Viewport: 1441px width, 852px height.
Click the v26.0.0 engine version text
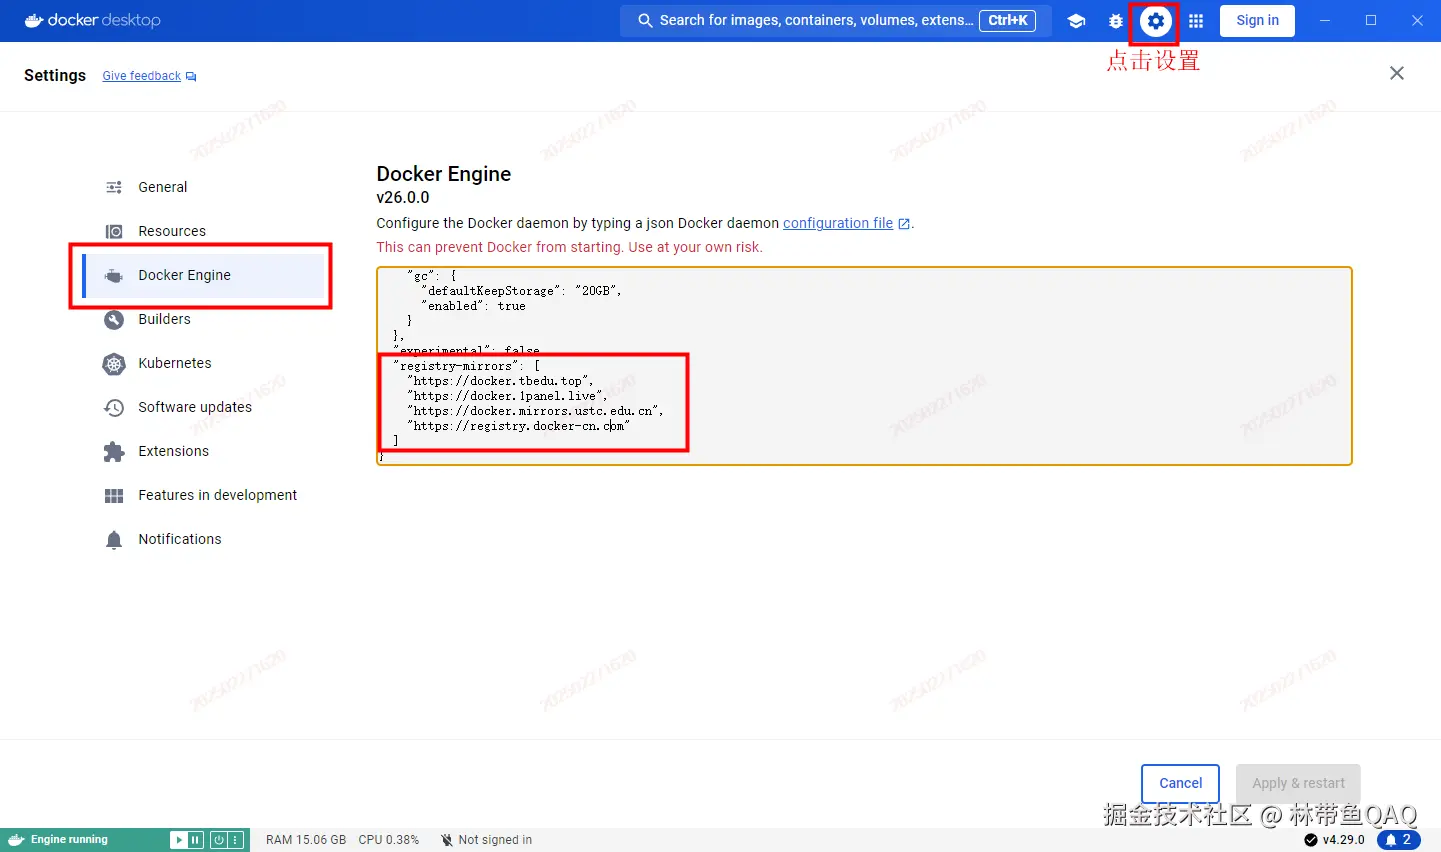coord(403,198)
